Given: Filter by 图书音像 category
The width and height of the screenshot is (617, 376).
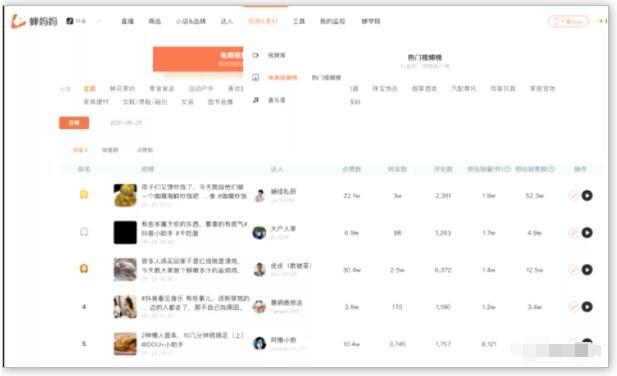Looking at the screenshot, I should (220, 102).
